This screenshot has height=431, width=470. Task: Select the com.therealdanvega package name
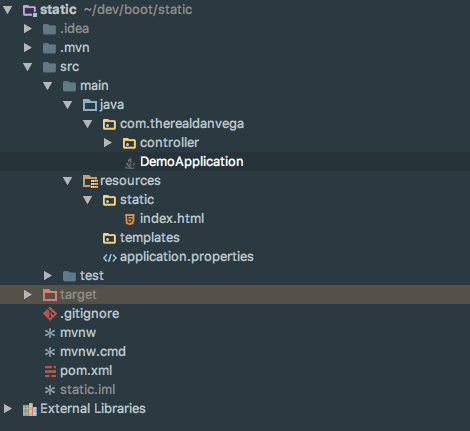[182, 124]
